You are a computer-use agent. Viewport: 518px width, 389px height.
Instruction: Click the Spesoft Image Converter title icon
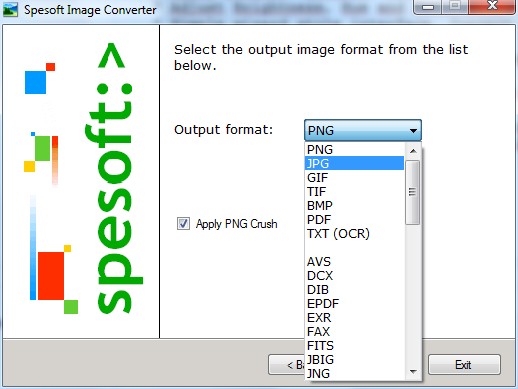coord(10,10)
